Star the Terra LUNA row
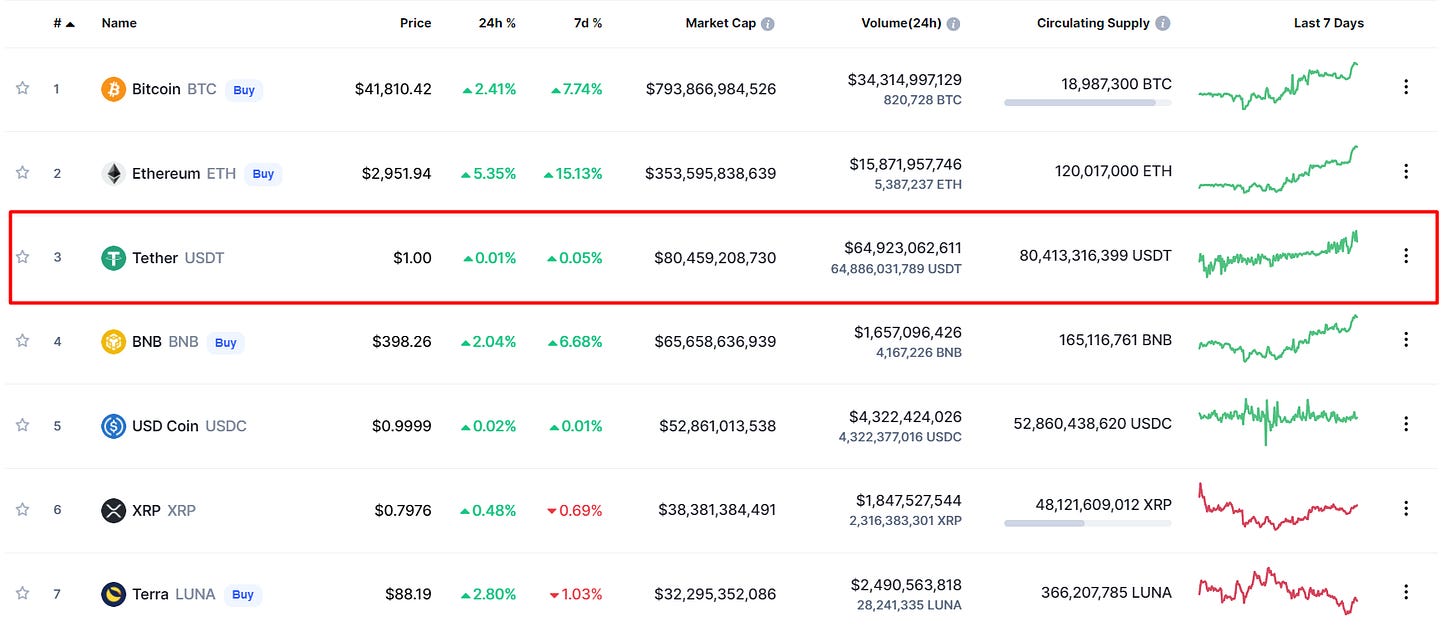This screenshot has width=1456, height=631. 22,593
